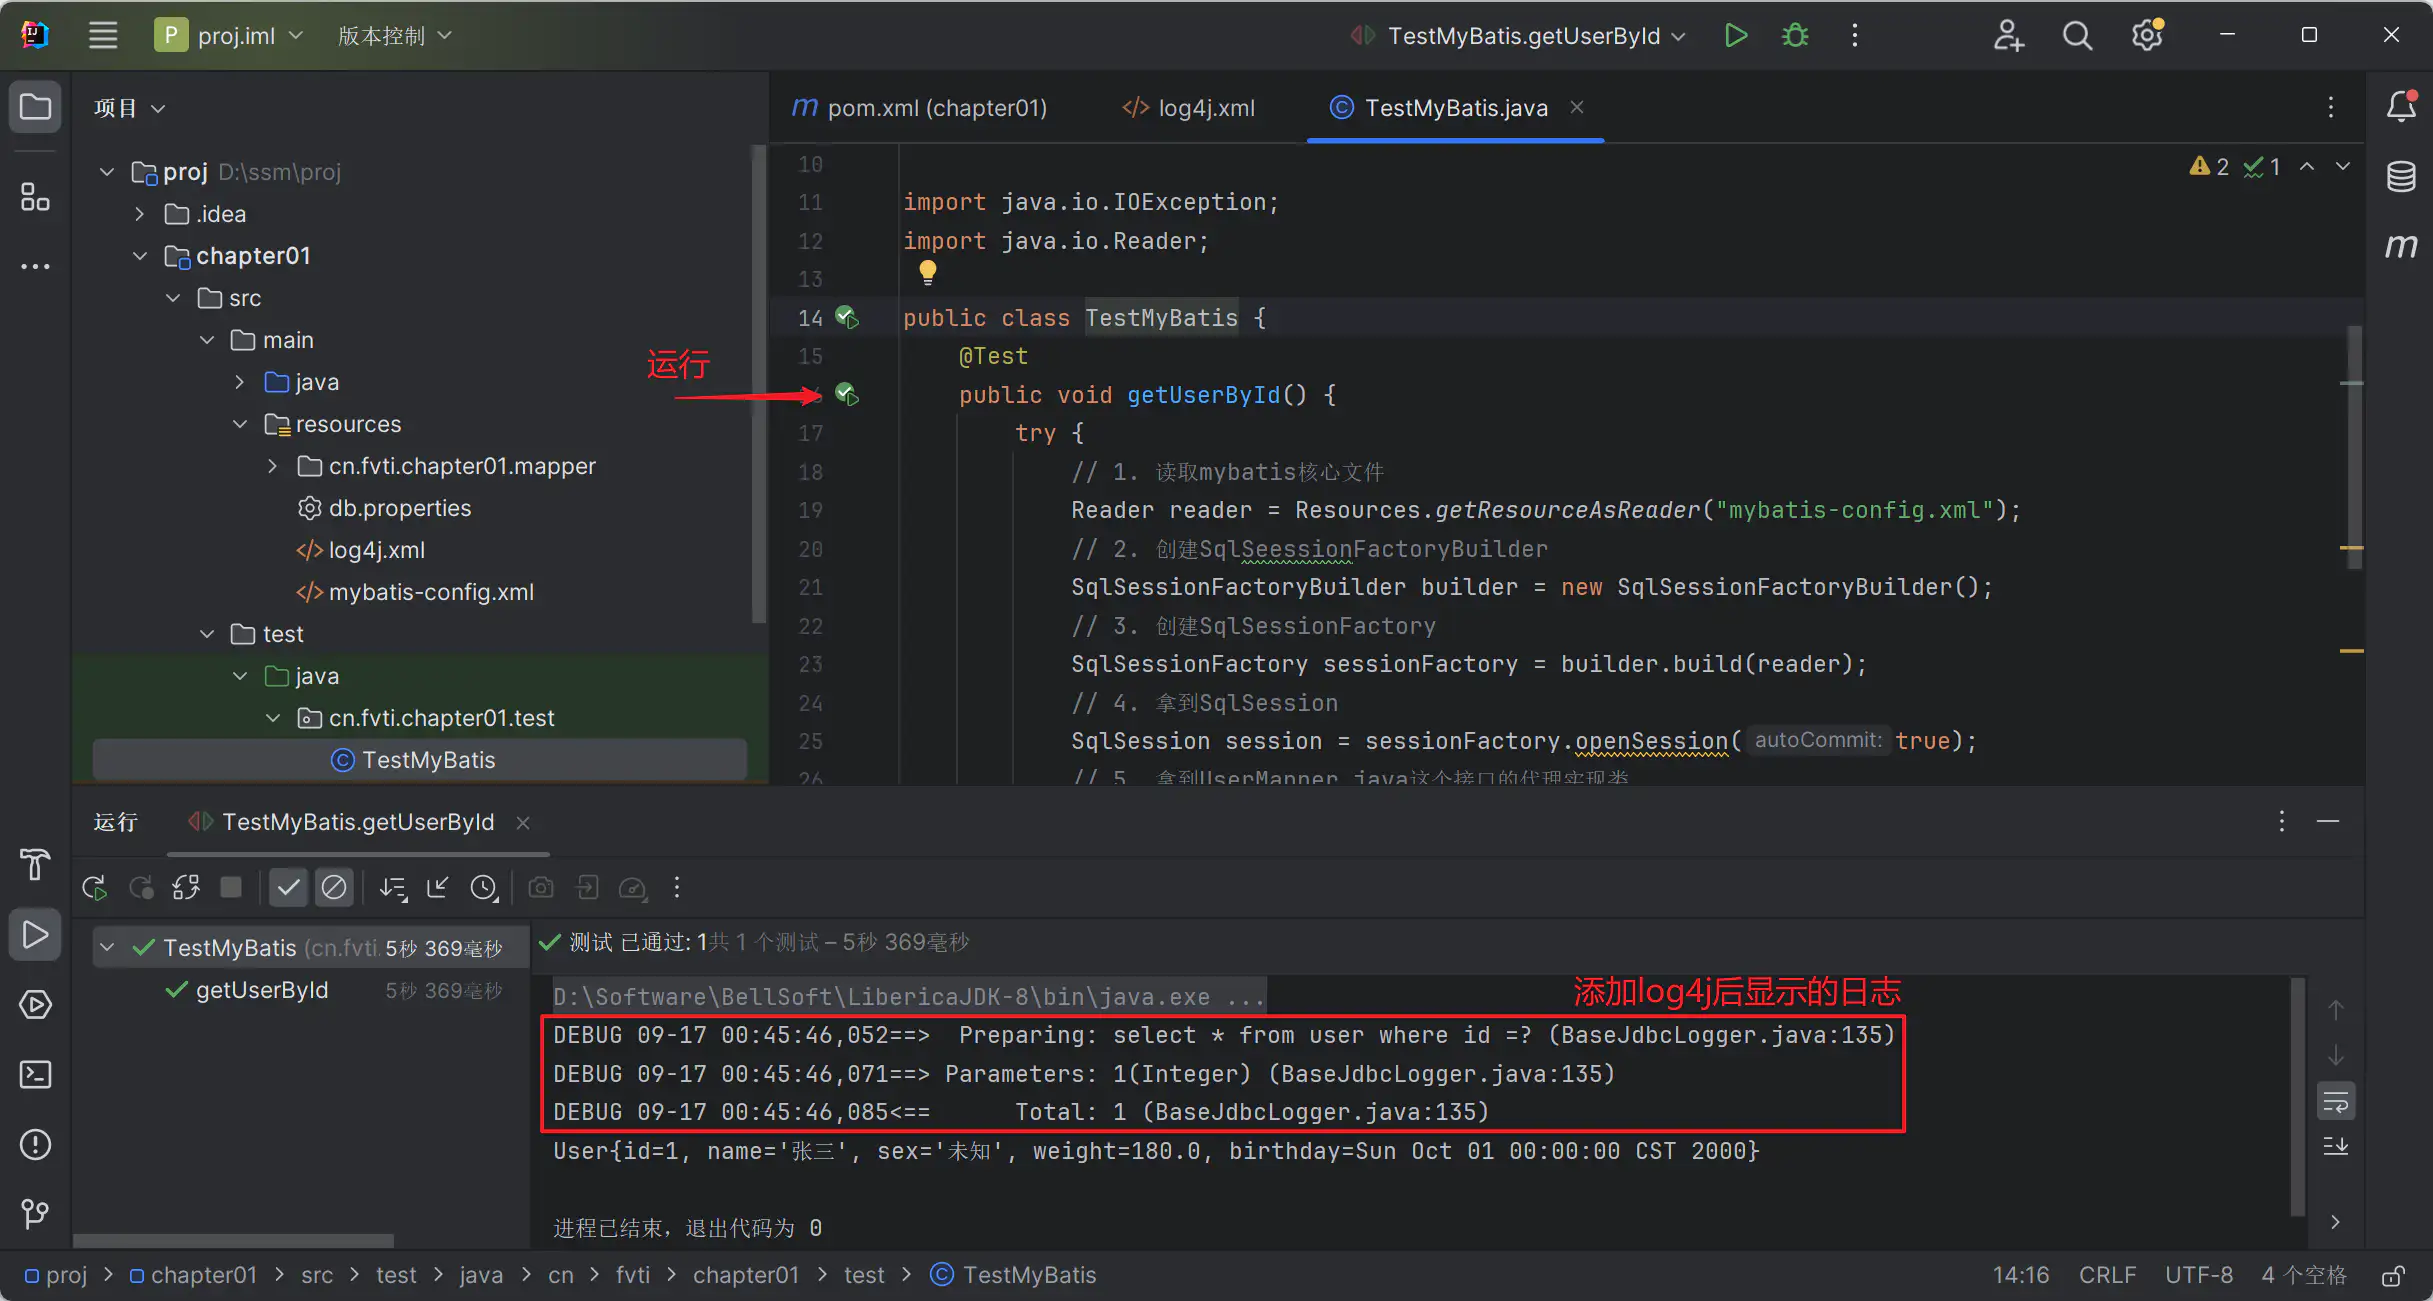The image size is (2433, 1301).
Task: Close the TestMyBatis.java tab
Action: (1577, 107)
